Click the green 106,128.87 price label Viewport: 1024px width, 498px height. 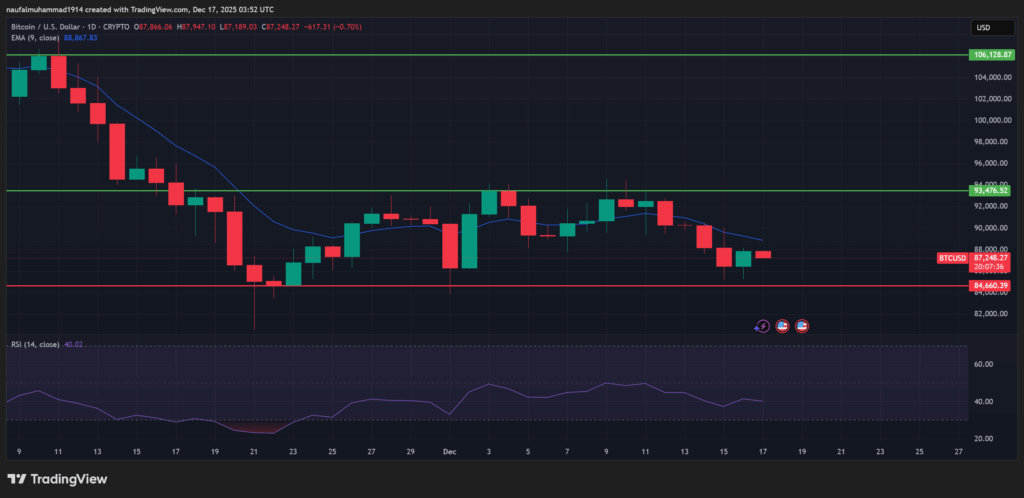(x=993, y=55)
